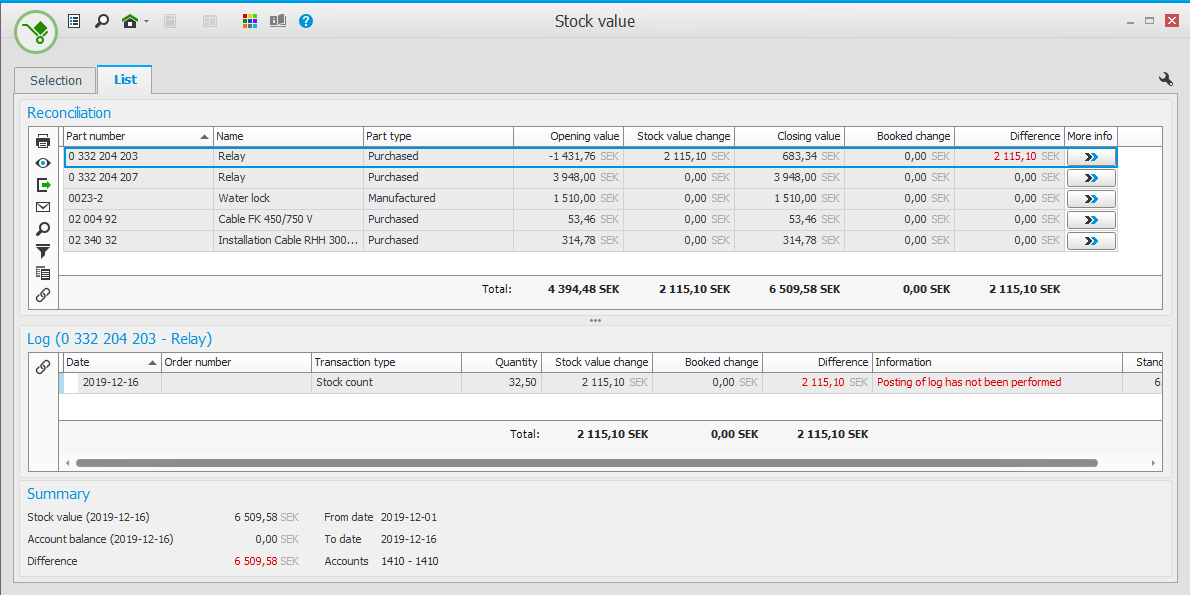
Task: Sort by the Part number column header
Action: point(137,136)
